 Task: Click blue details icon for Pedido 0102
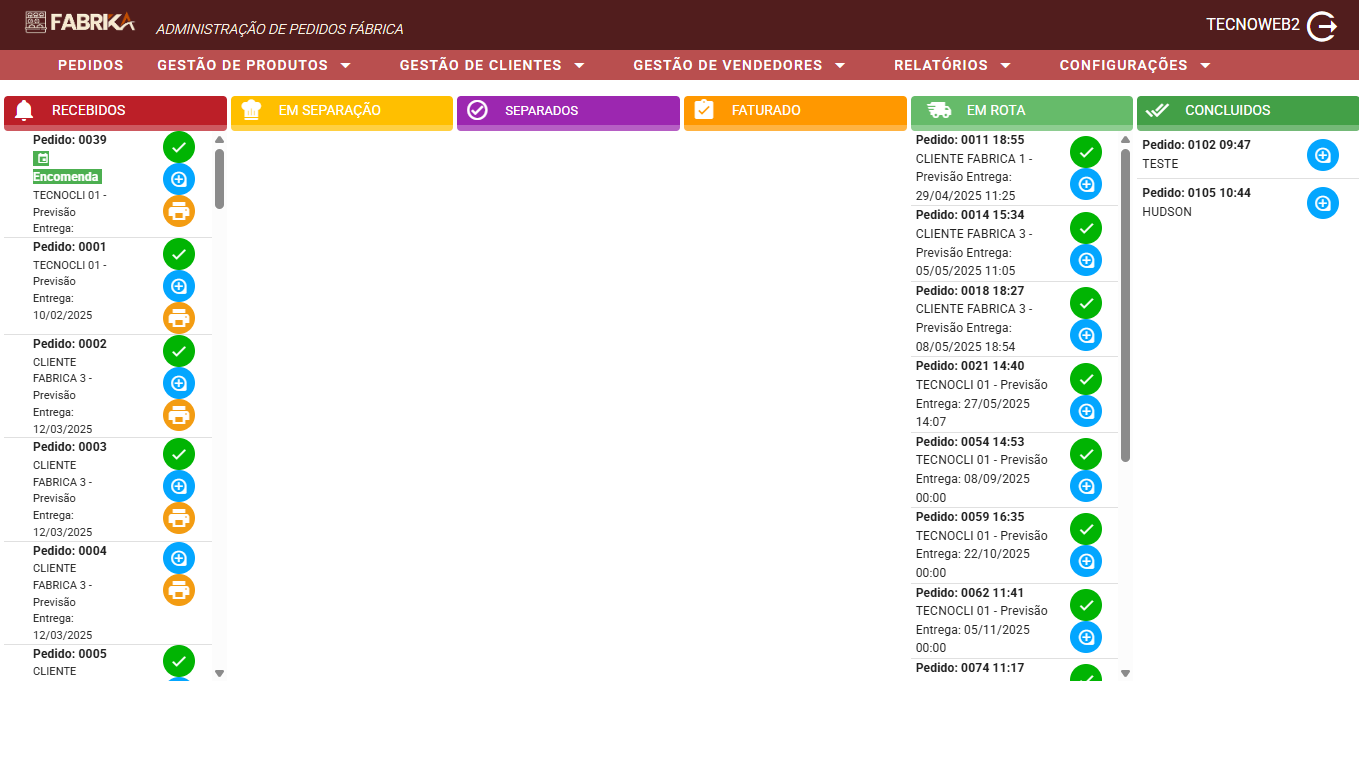[x=1322, y=155]
